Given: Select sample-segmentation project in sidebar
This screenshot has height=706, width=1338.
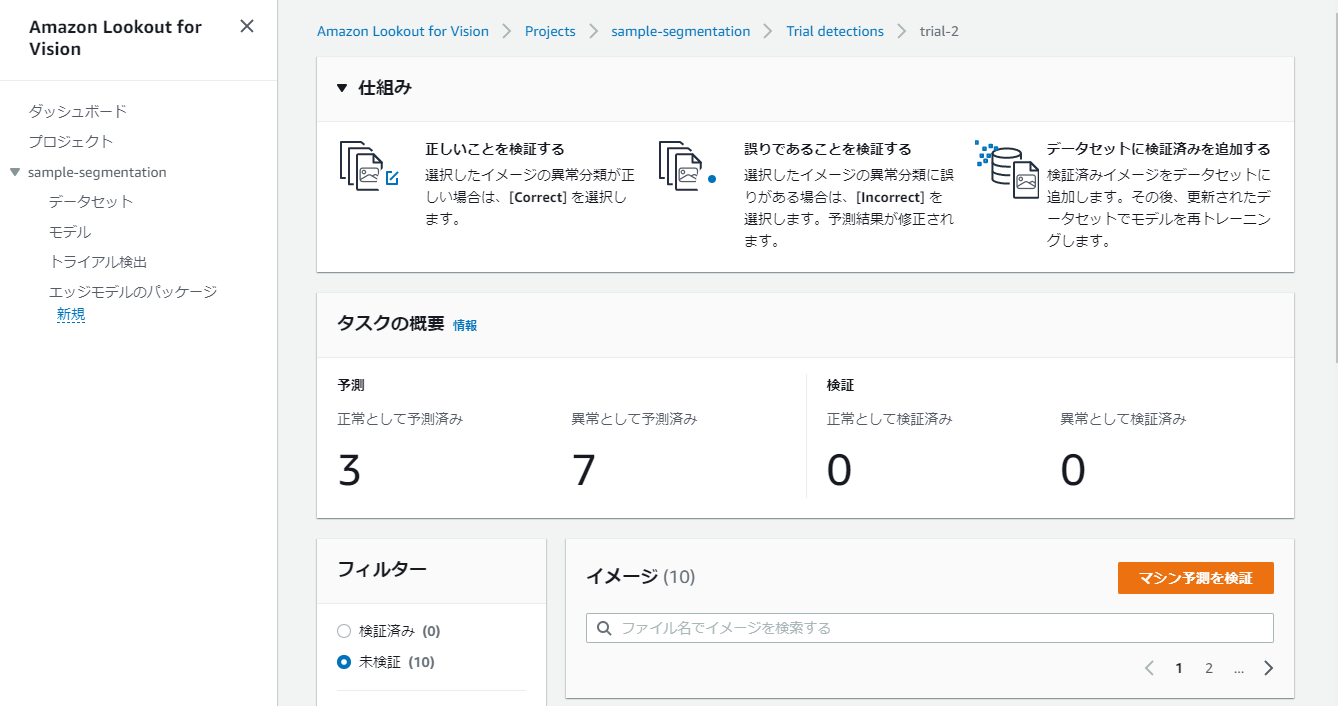Looking at the screenshot, I should (97, 172).
